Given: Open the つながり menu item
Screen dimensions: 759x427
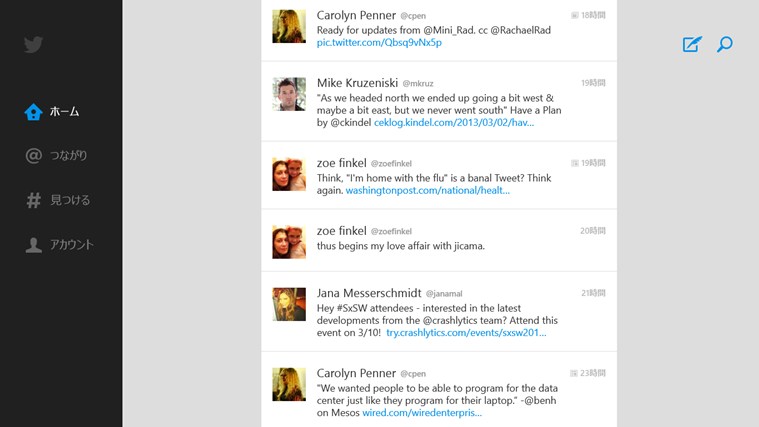Looking at the screenshot, I should tap(68, 156).
